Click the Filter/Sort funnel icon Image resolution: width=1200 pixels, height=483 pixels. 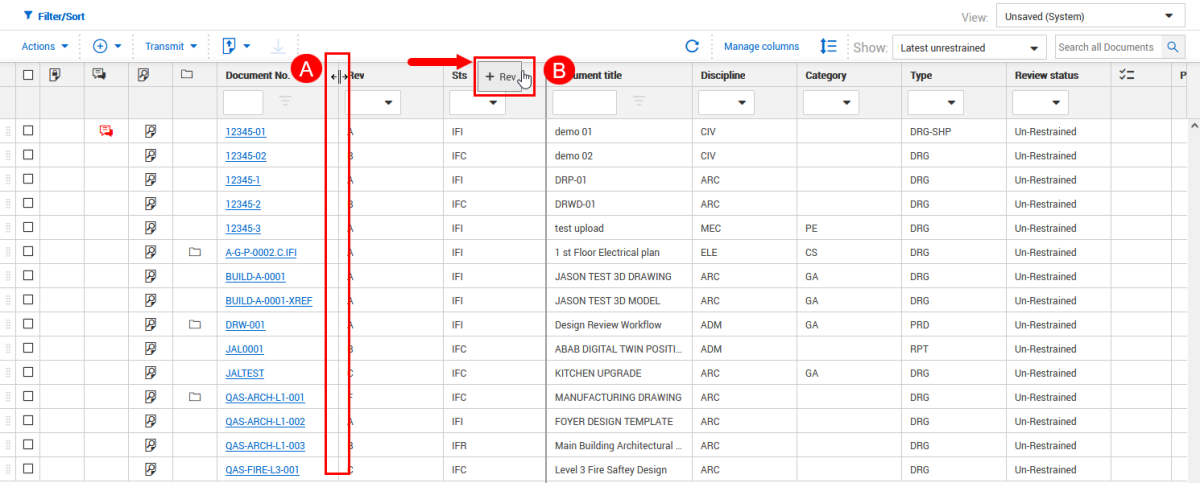(x=28, y=16)
